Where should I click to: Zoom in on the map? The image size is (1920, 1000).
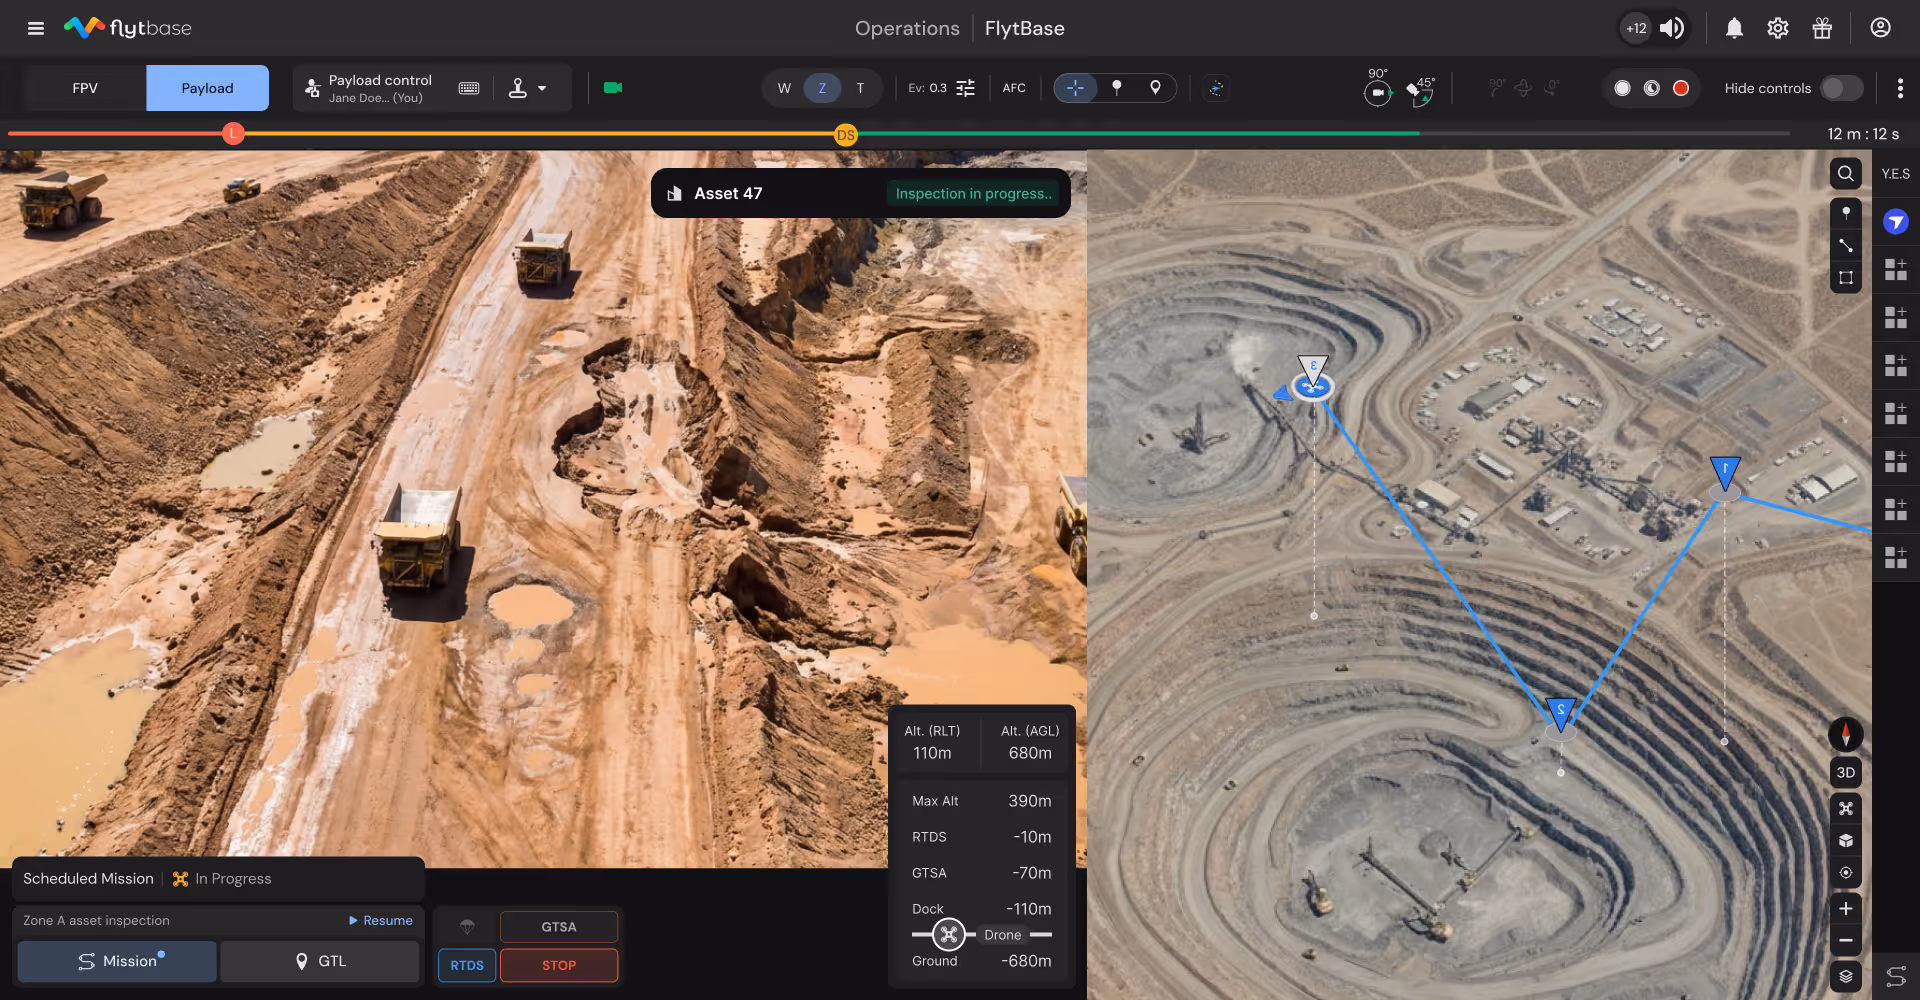[x=1846, y=908]
